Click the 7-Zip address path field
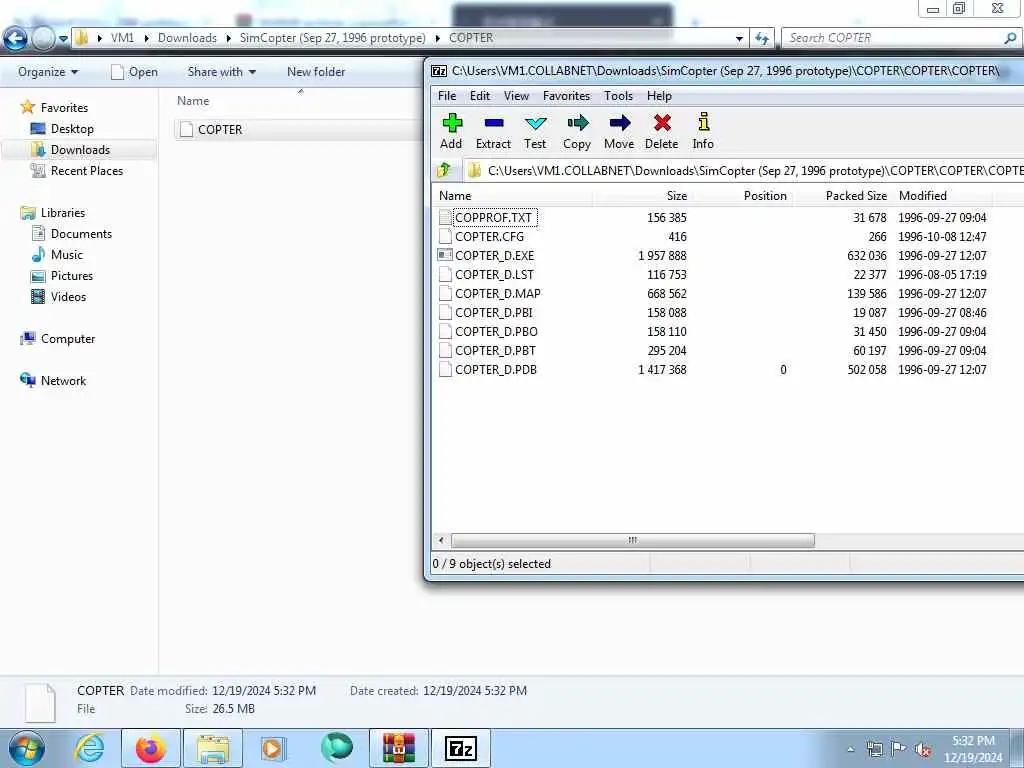Viewport: 1024px width, 768px height. point(743,170)
